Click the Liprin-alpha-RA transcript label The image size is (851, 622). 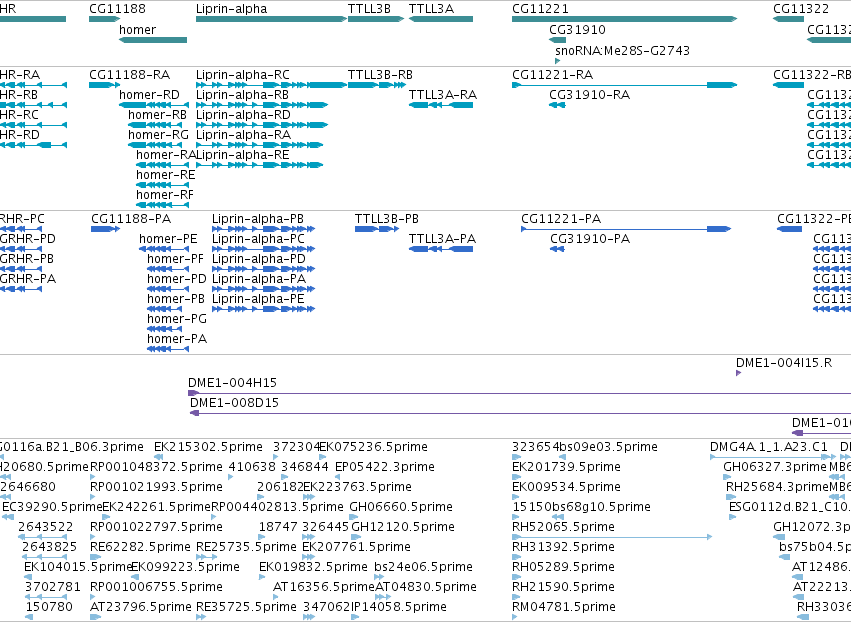point(243,135)
